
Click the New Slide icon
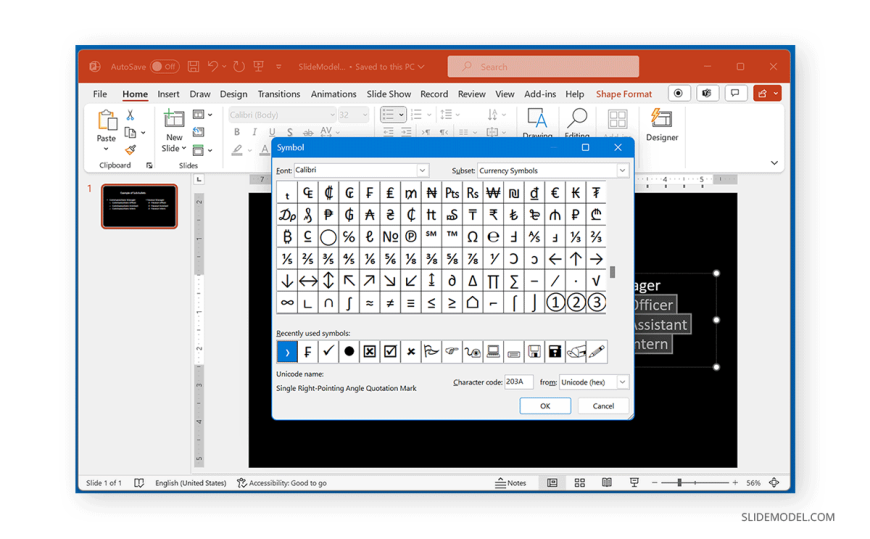pos(174,118)
